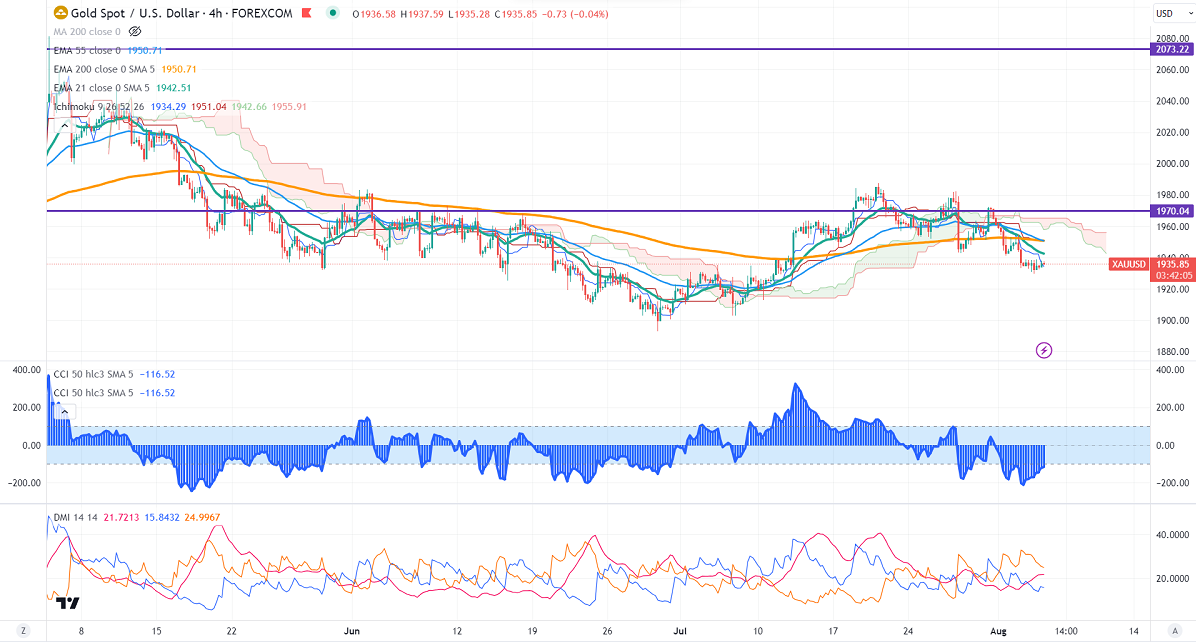Click the 40.0000 DMI axis label
This screenshot has height=644, width=1196.
tap(1173, 535)
